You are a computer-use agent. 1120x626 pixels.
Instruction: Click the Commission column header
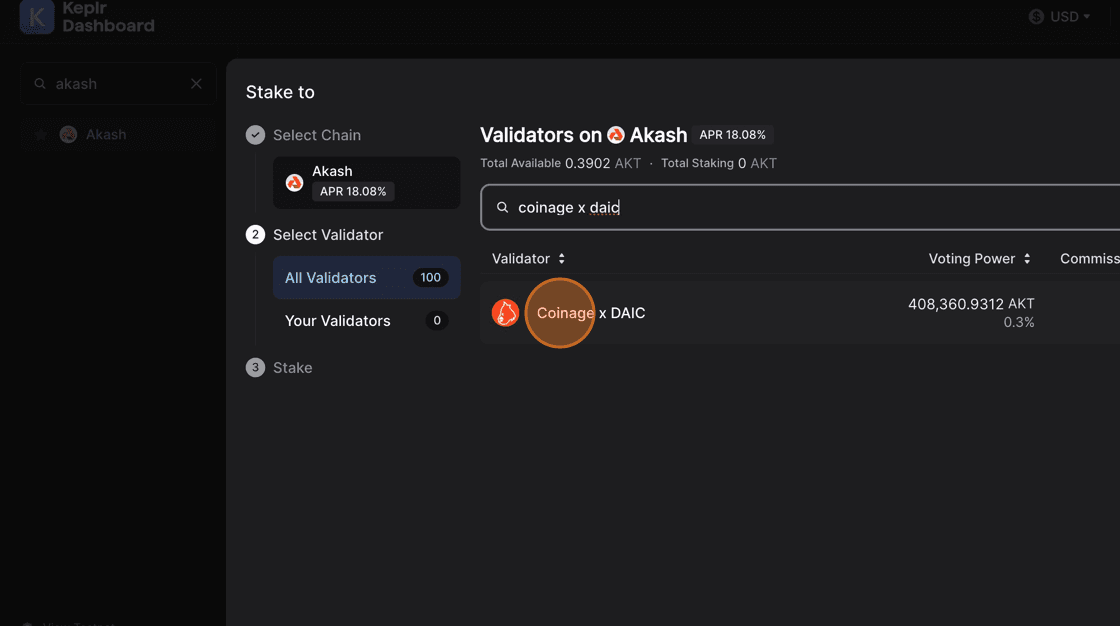[x=1088, y=259]
